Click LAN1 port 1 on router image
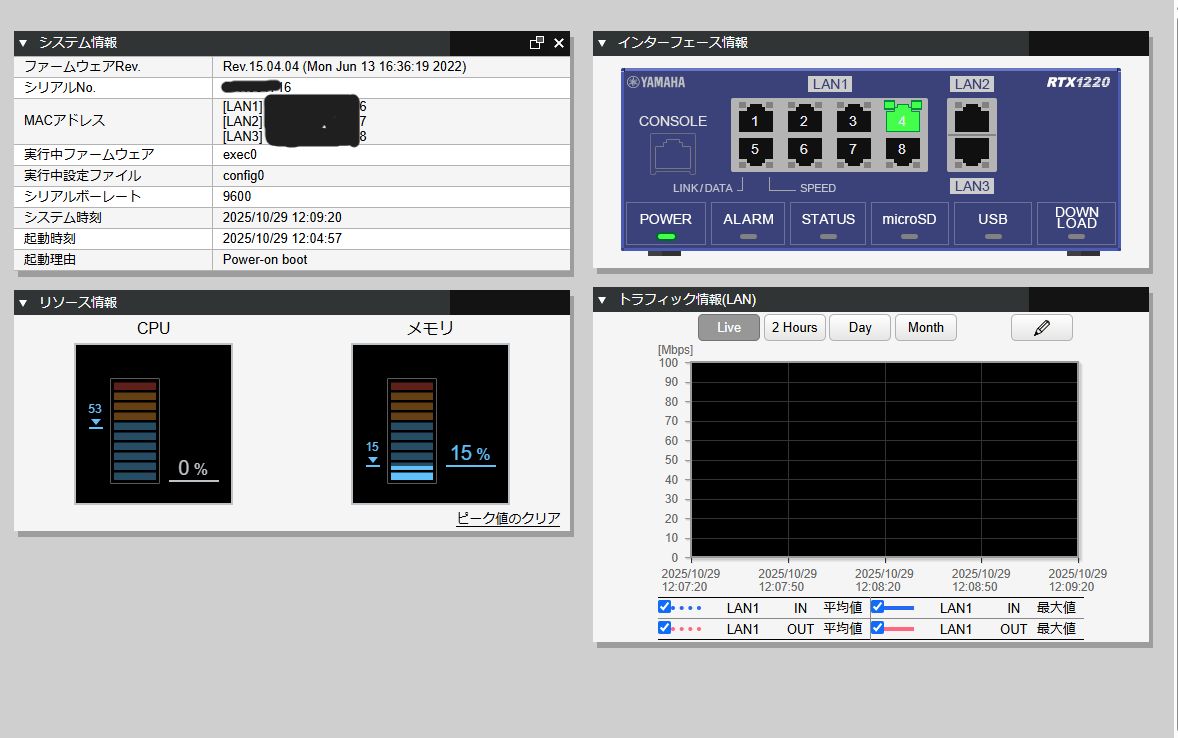Image resolution: width=1178 pixels, height=738 pixels. [x=755, y=120]
